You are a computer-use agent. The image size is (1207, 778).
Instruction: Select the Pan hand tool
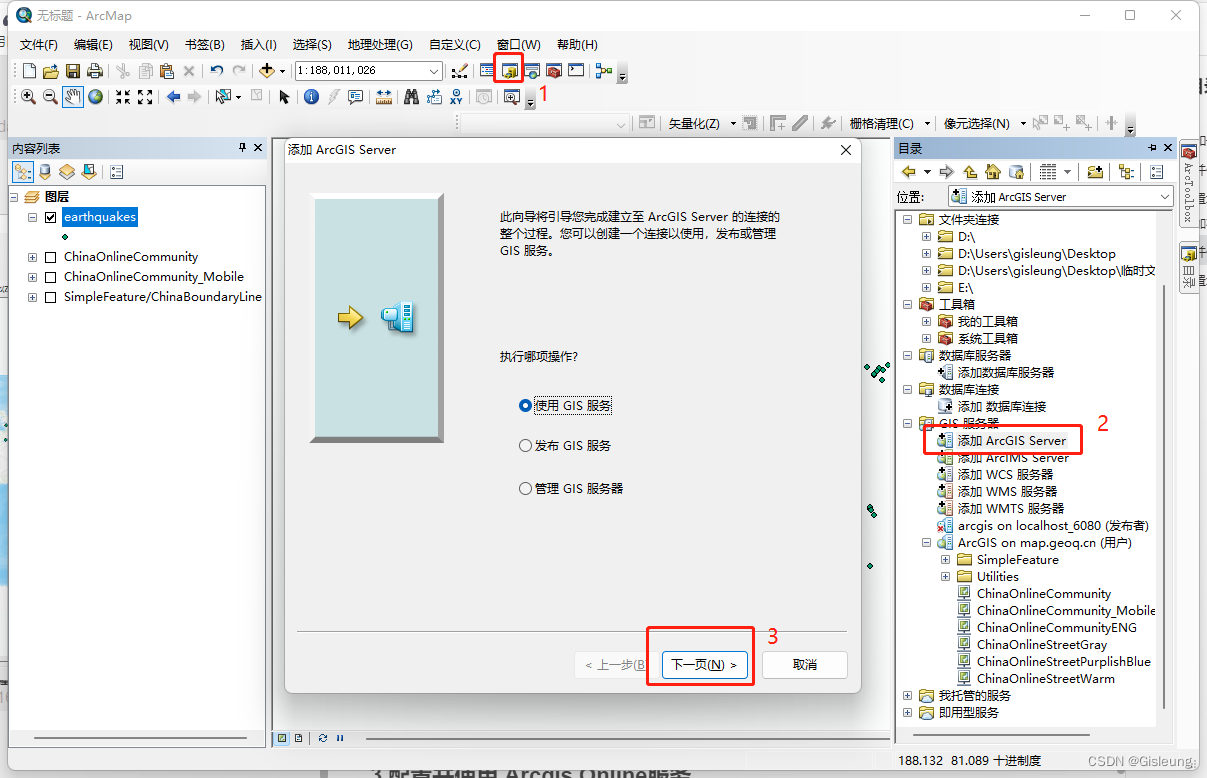[73, 97]
